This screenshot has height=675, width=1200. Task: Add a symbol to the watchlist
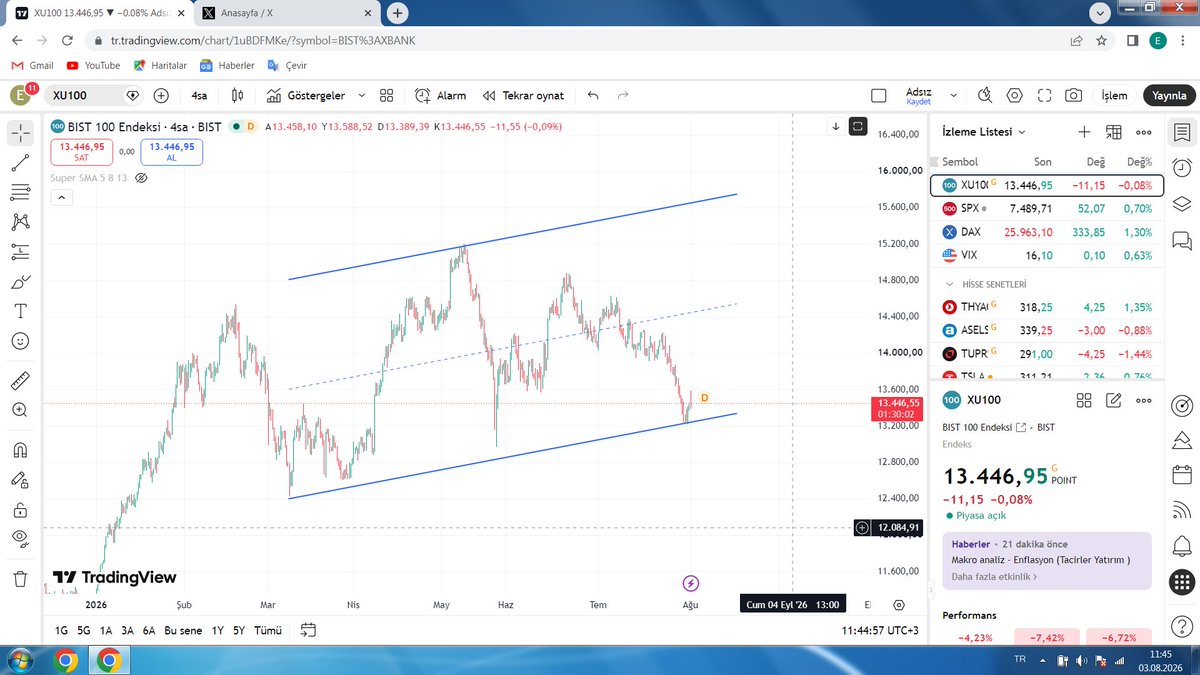pos(1084,132)
